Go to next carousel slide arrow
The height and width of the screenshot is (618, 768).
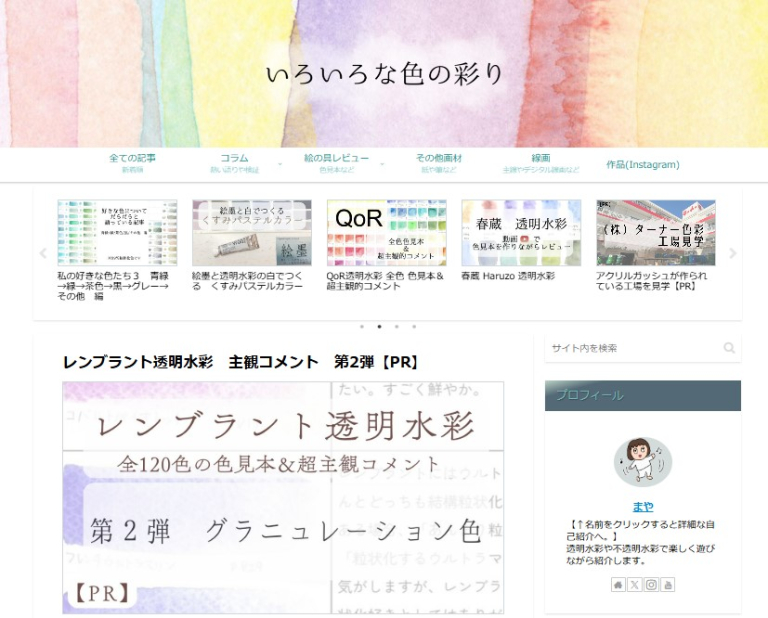point(732,254)
